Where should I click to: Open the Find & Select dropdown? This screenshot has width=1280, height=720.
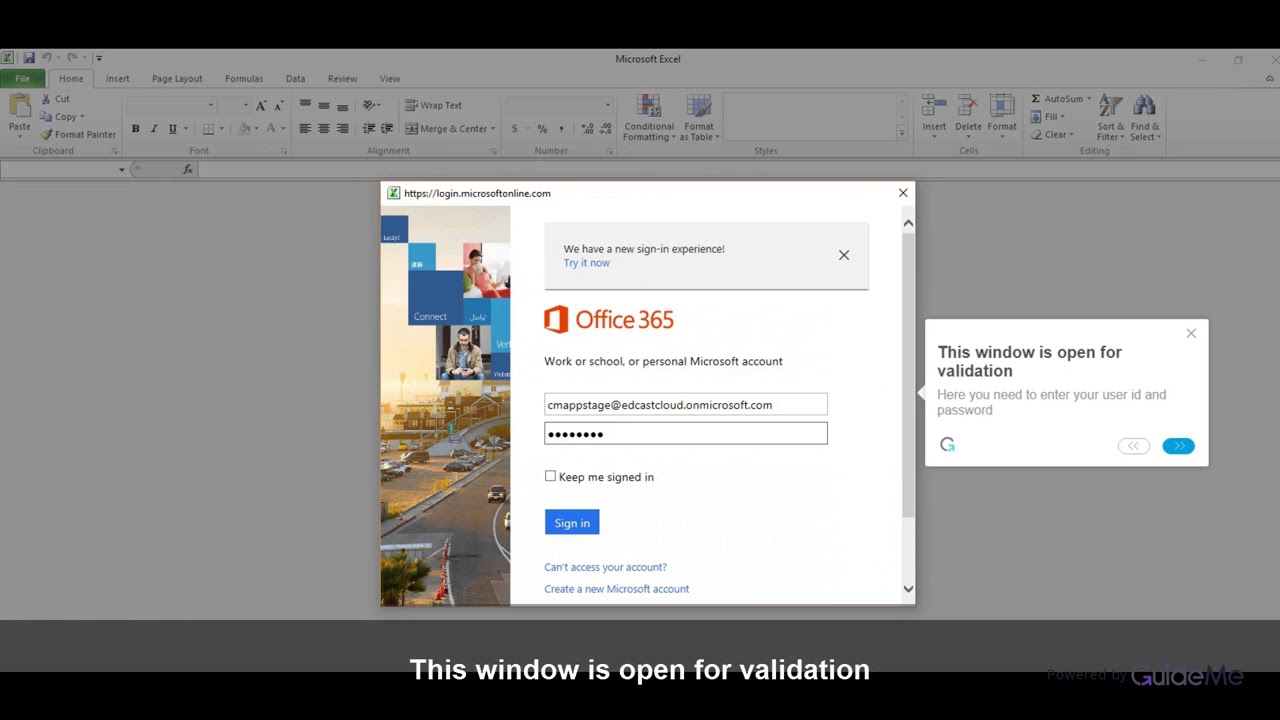point(1145,118)
